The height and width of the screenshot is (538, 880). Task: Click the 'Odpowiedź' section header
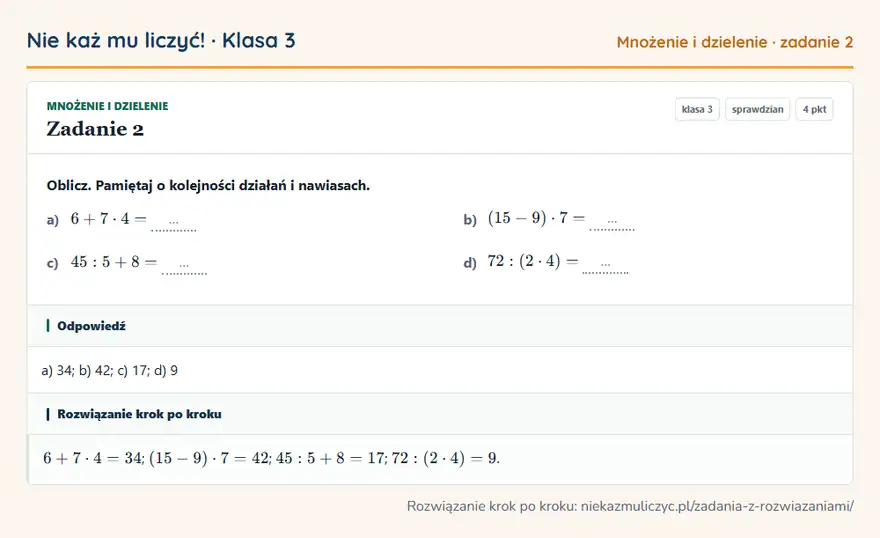(x=440, y=326)
